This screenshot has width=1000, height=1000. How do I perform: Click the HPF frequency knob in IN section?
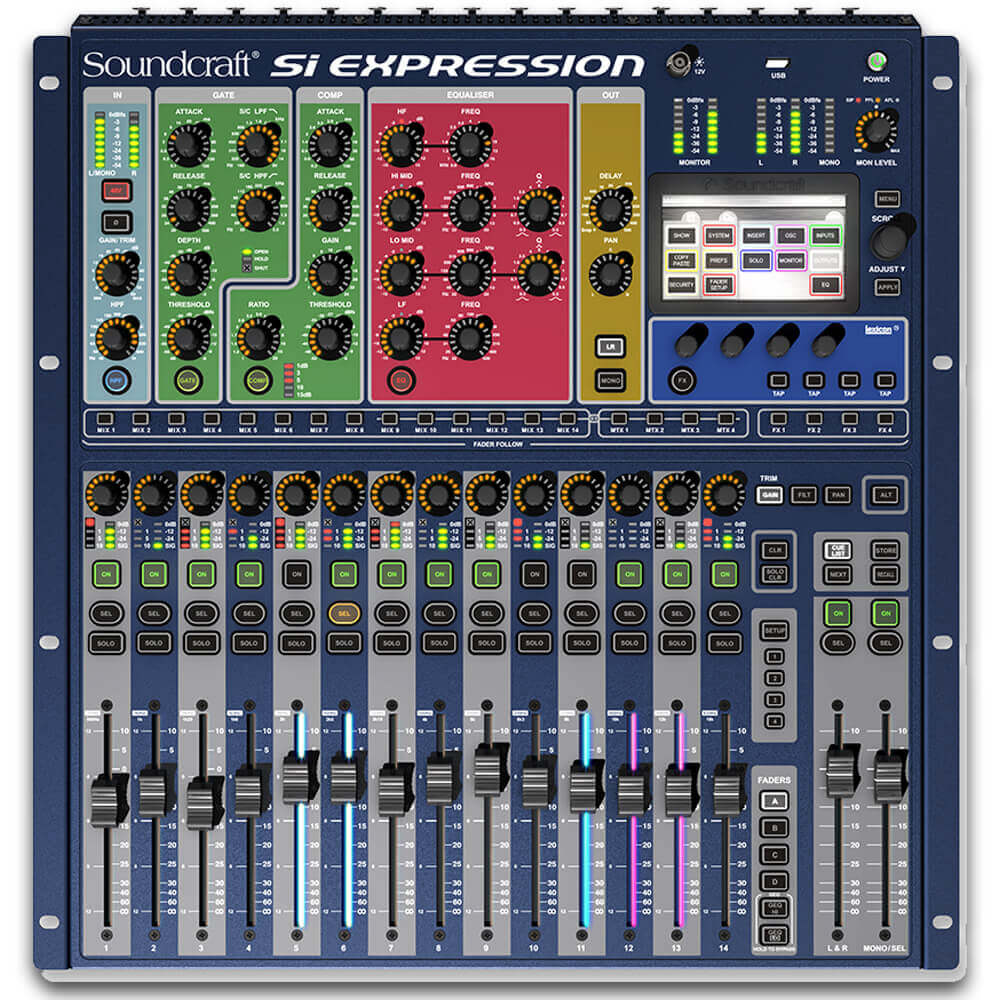point(117,337)
